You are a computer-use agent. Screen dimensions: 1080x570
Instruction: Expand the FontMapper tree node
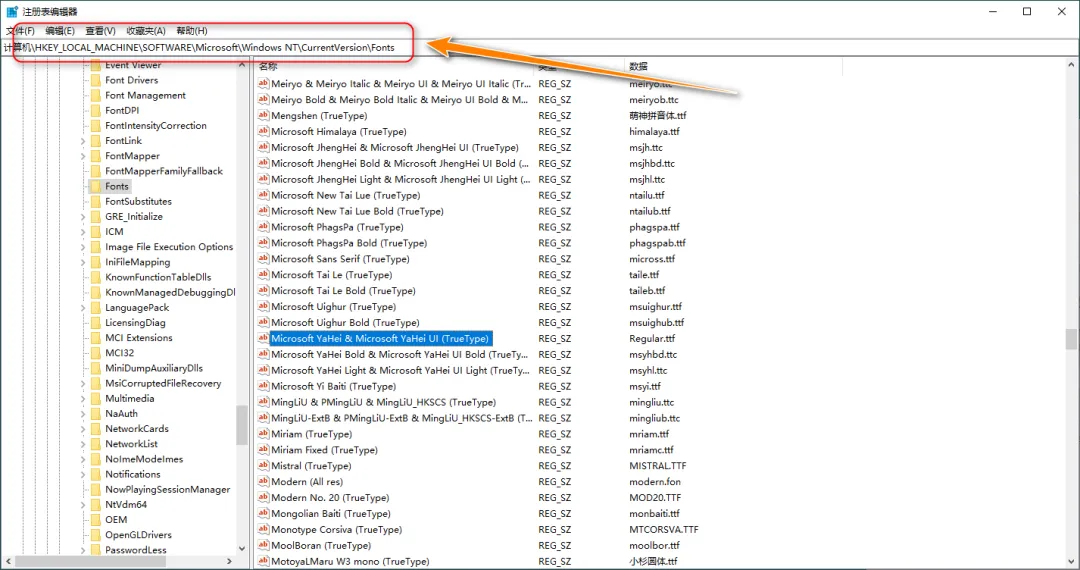tap(83, 156)
